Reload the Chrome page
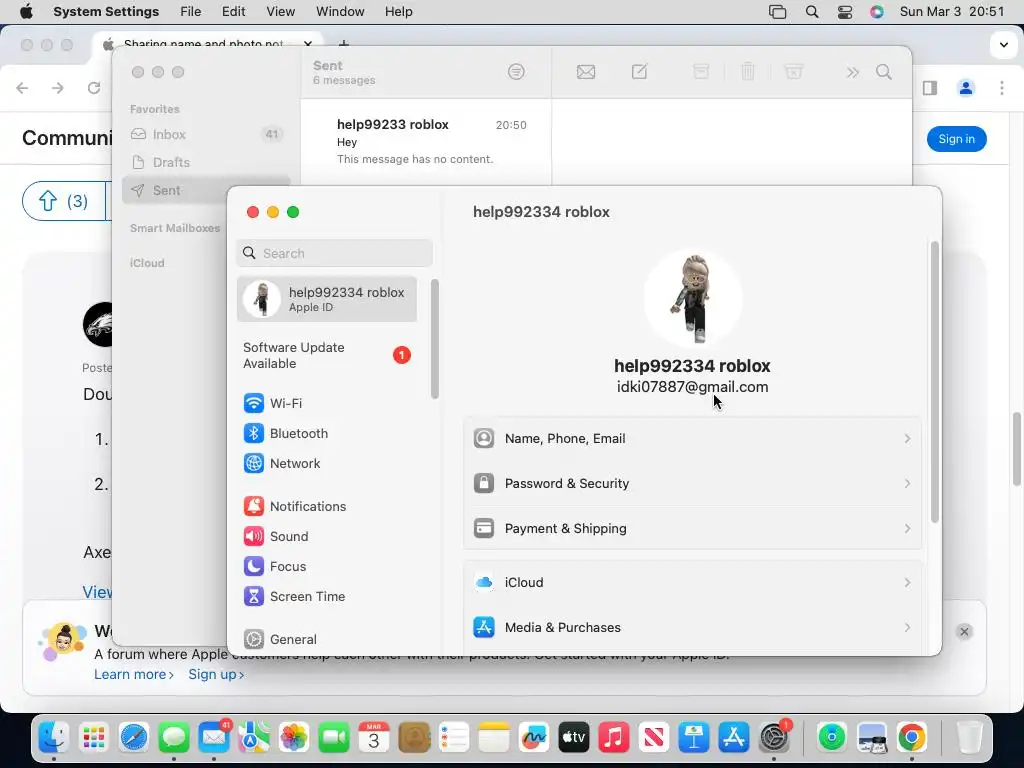 [94, 88]
